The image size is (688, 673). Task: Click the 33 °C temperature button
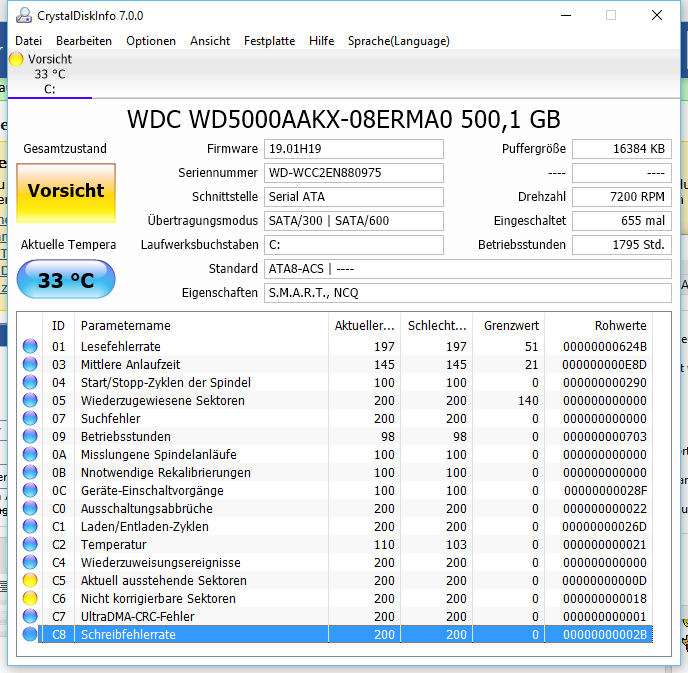(66, 279)
